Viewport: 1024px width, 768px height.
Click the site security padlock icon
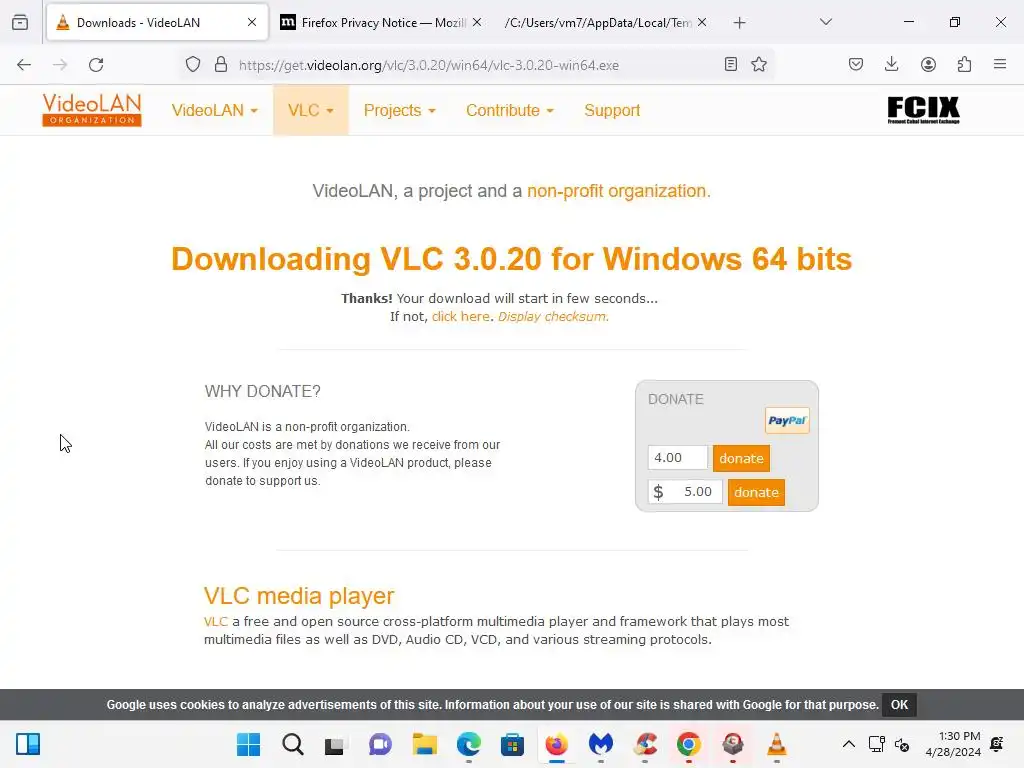coord(221,65)
